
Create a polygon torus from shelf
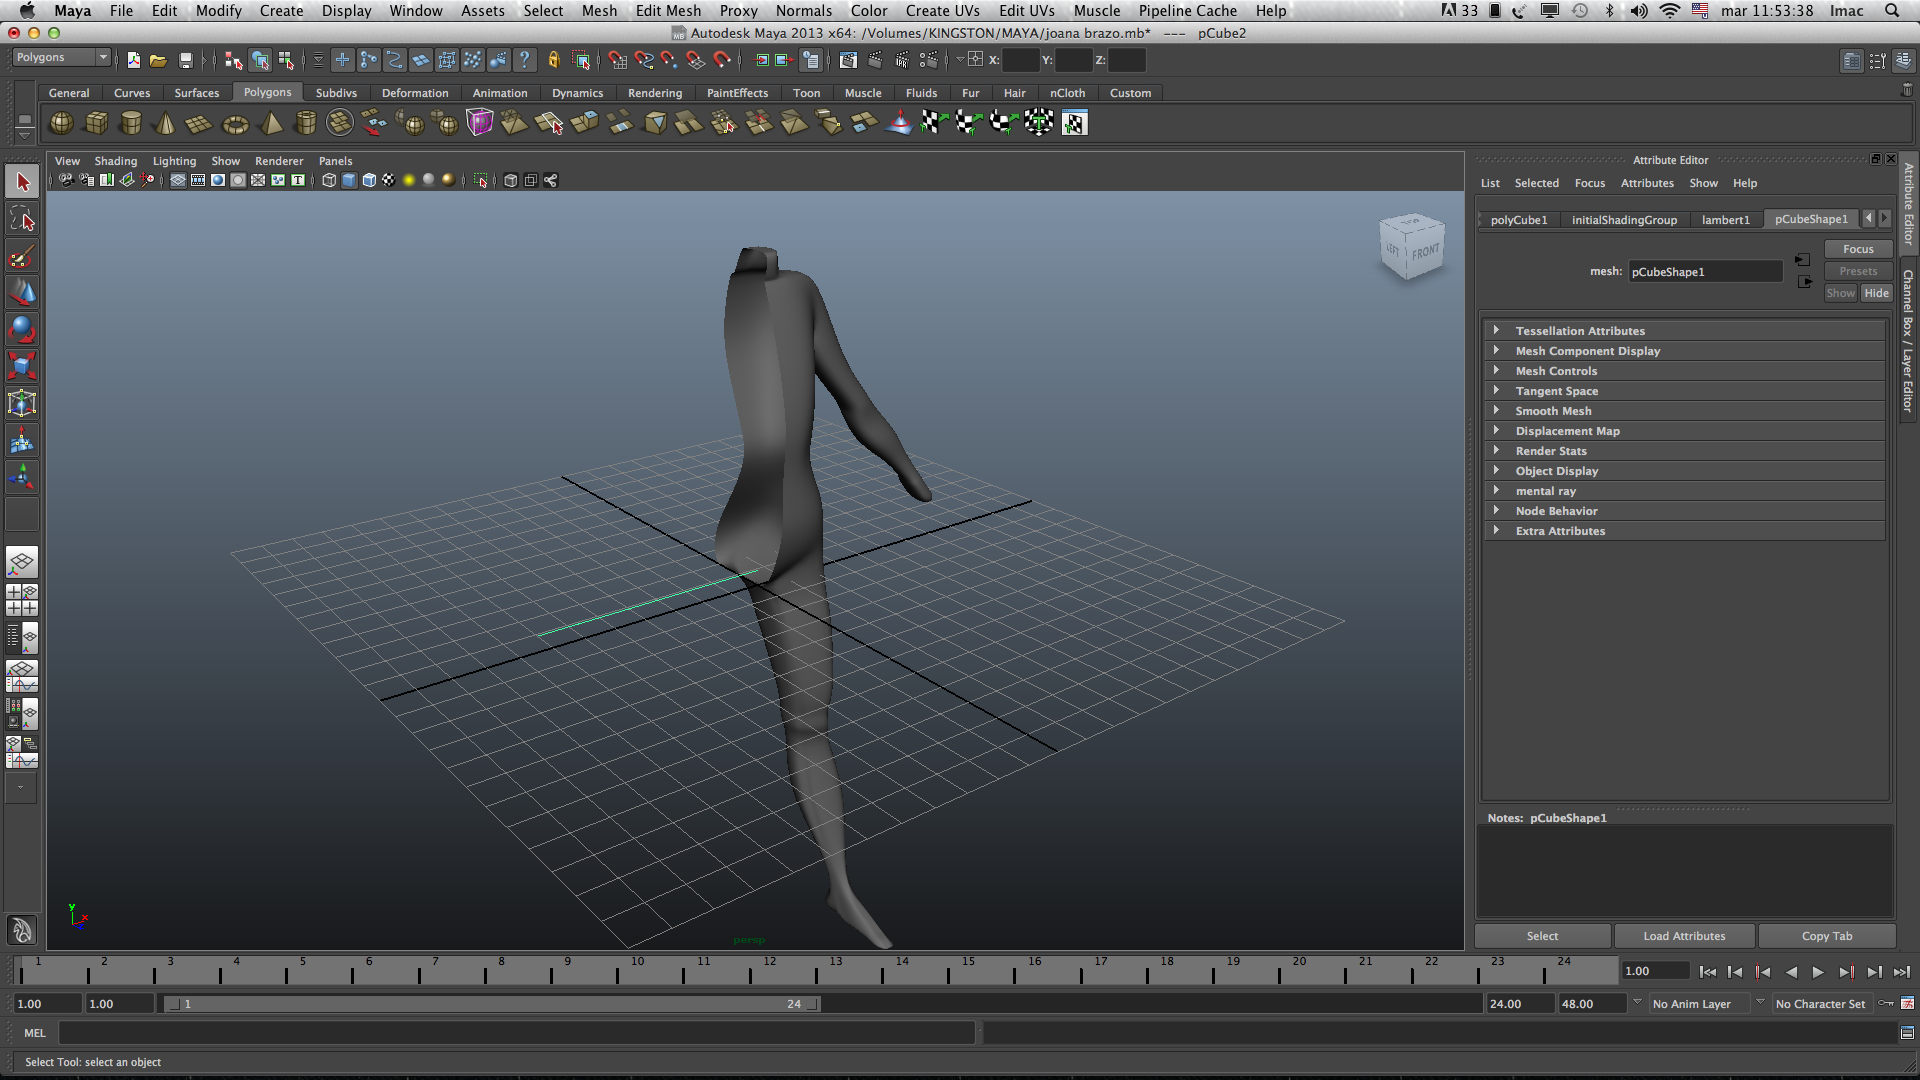[x=235, y=124]
